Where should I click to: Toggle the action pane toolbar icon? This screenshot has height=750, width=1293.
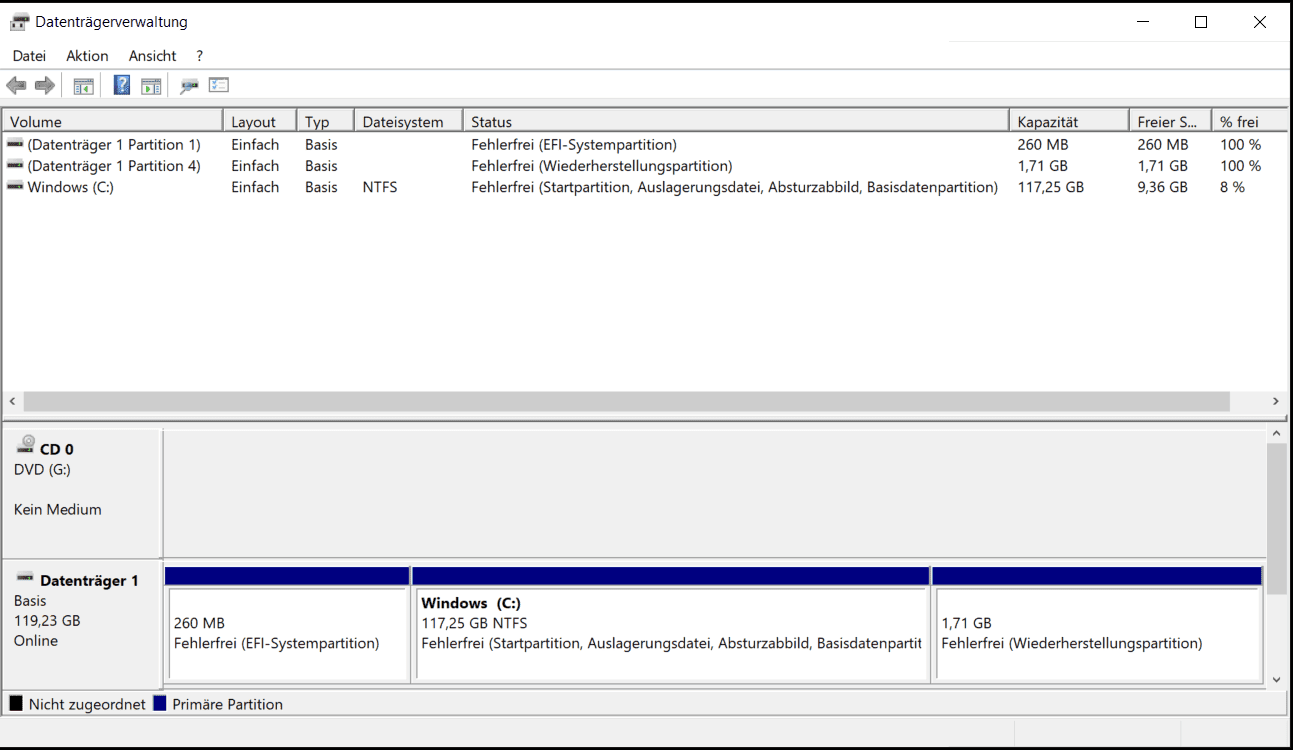click(151, 86)
